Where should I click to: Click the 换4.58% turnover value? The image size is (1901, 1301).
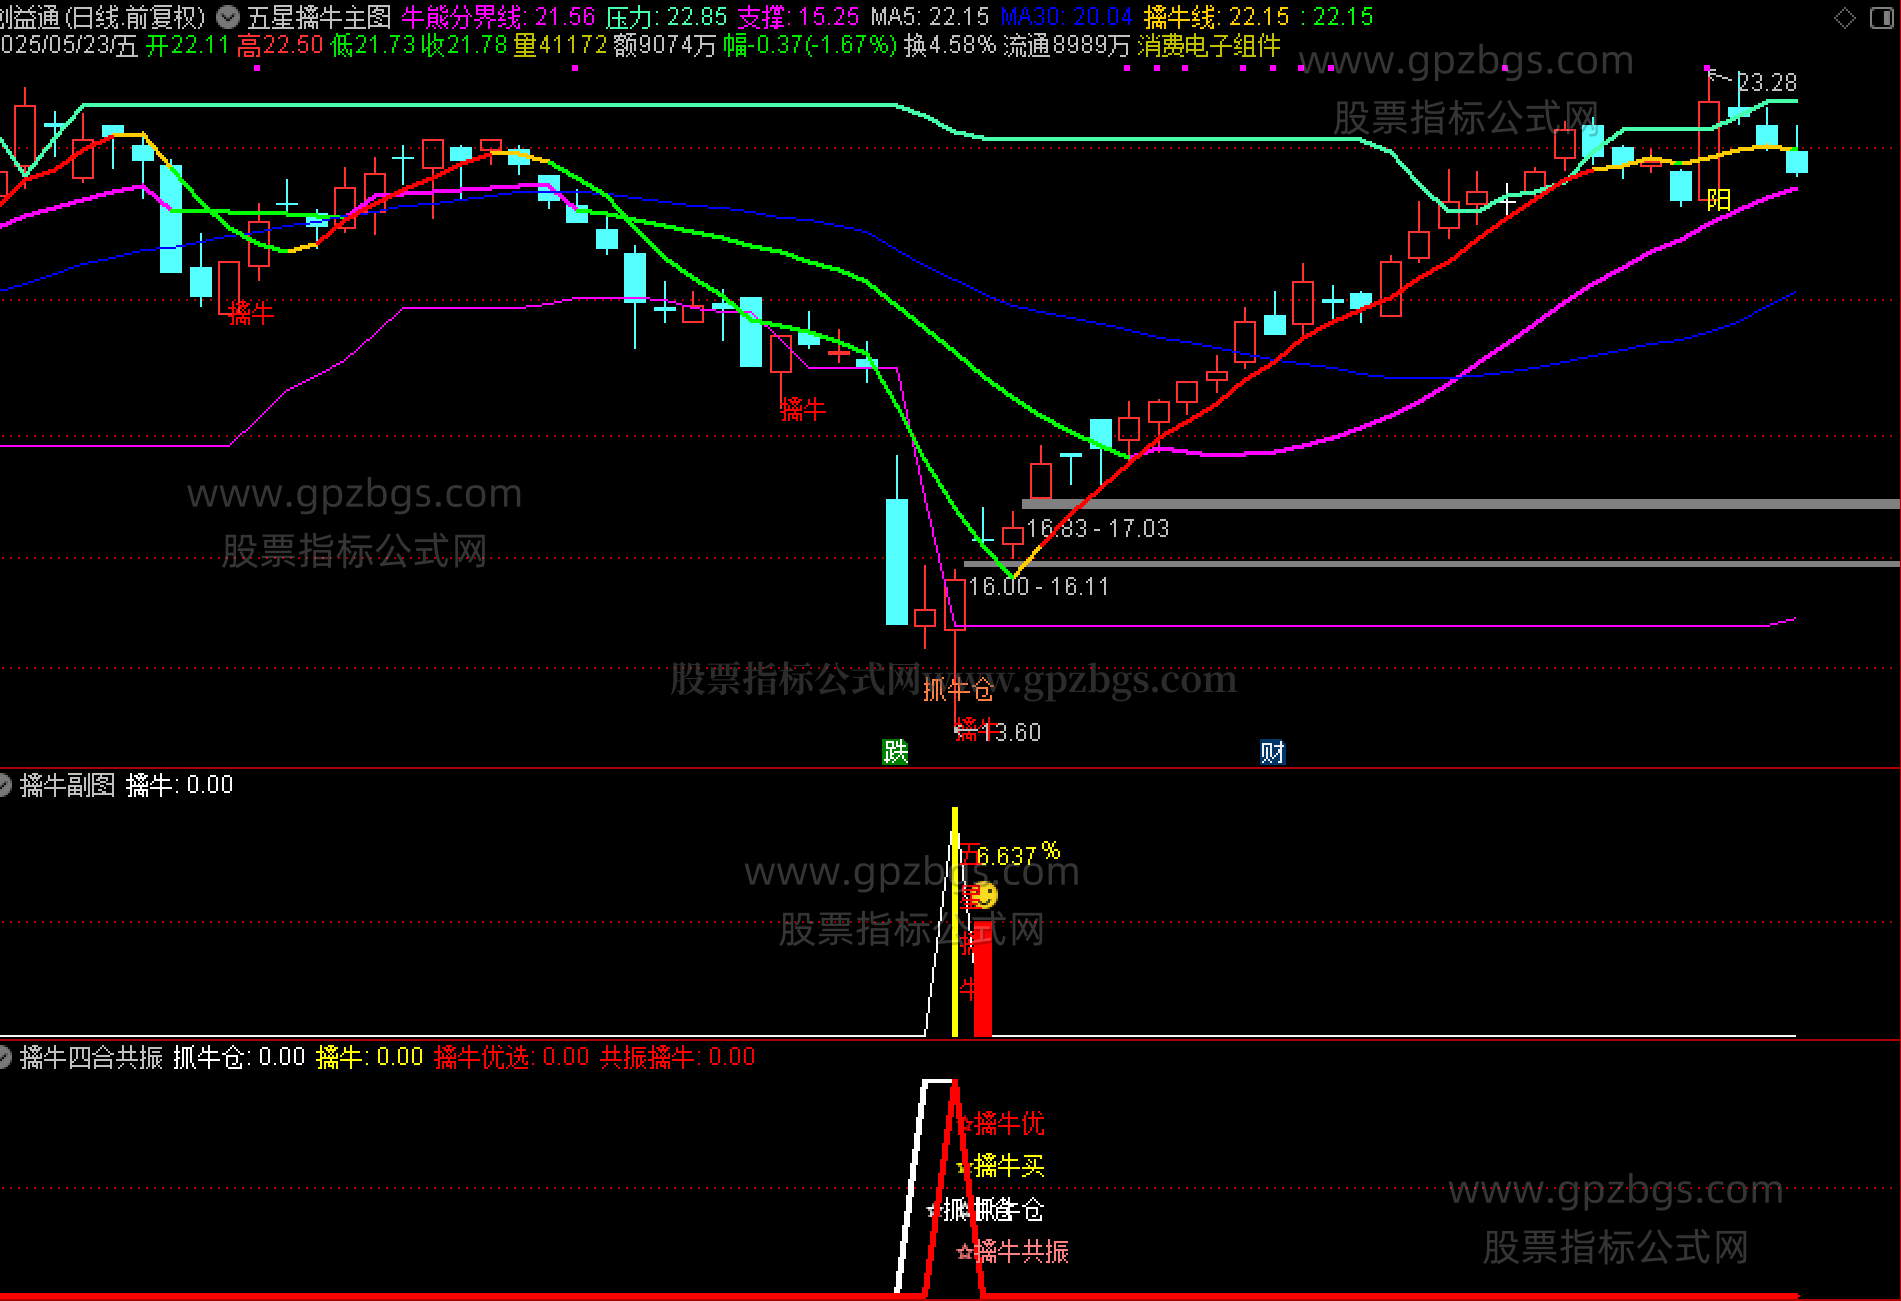click(x=950, y=46)
